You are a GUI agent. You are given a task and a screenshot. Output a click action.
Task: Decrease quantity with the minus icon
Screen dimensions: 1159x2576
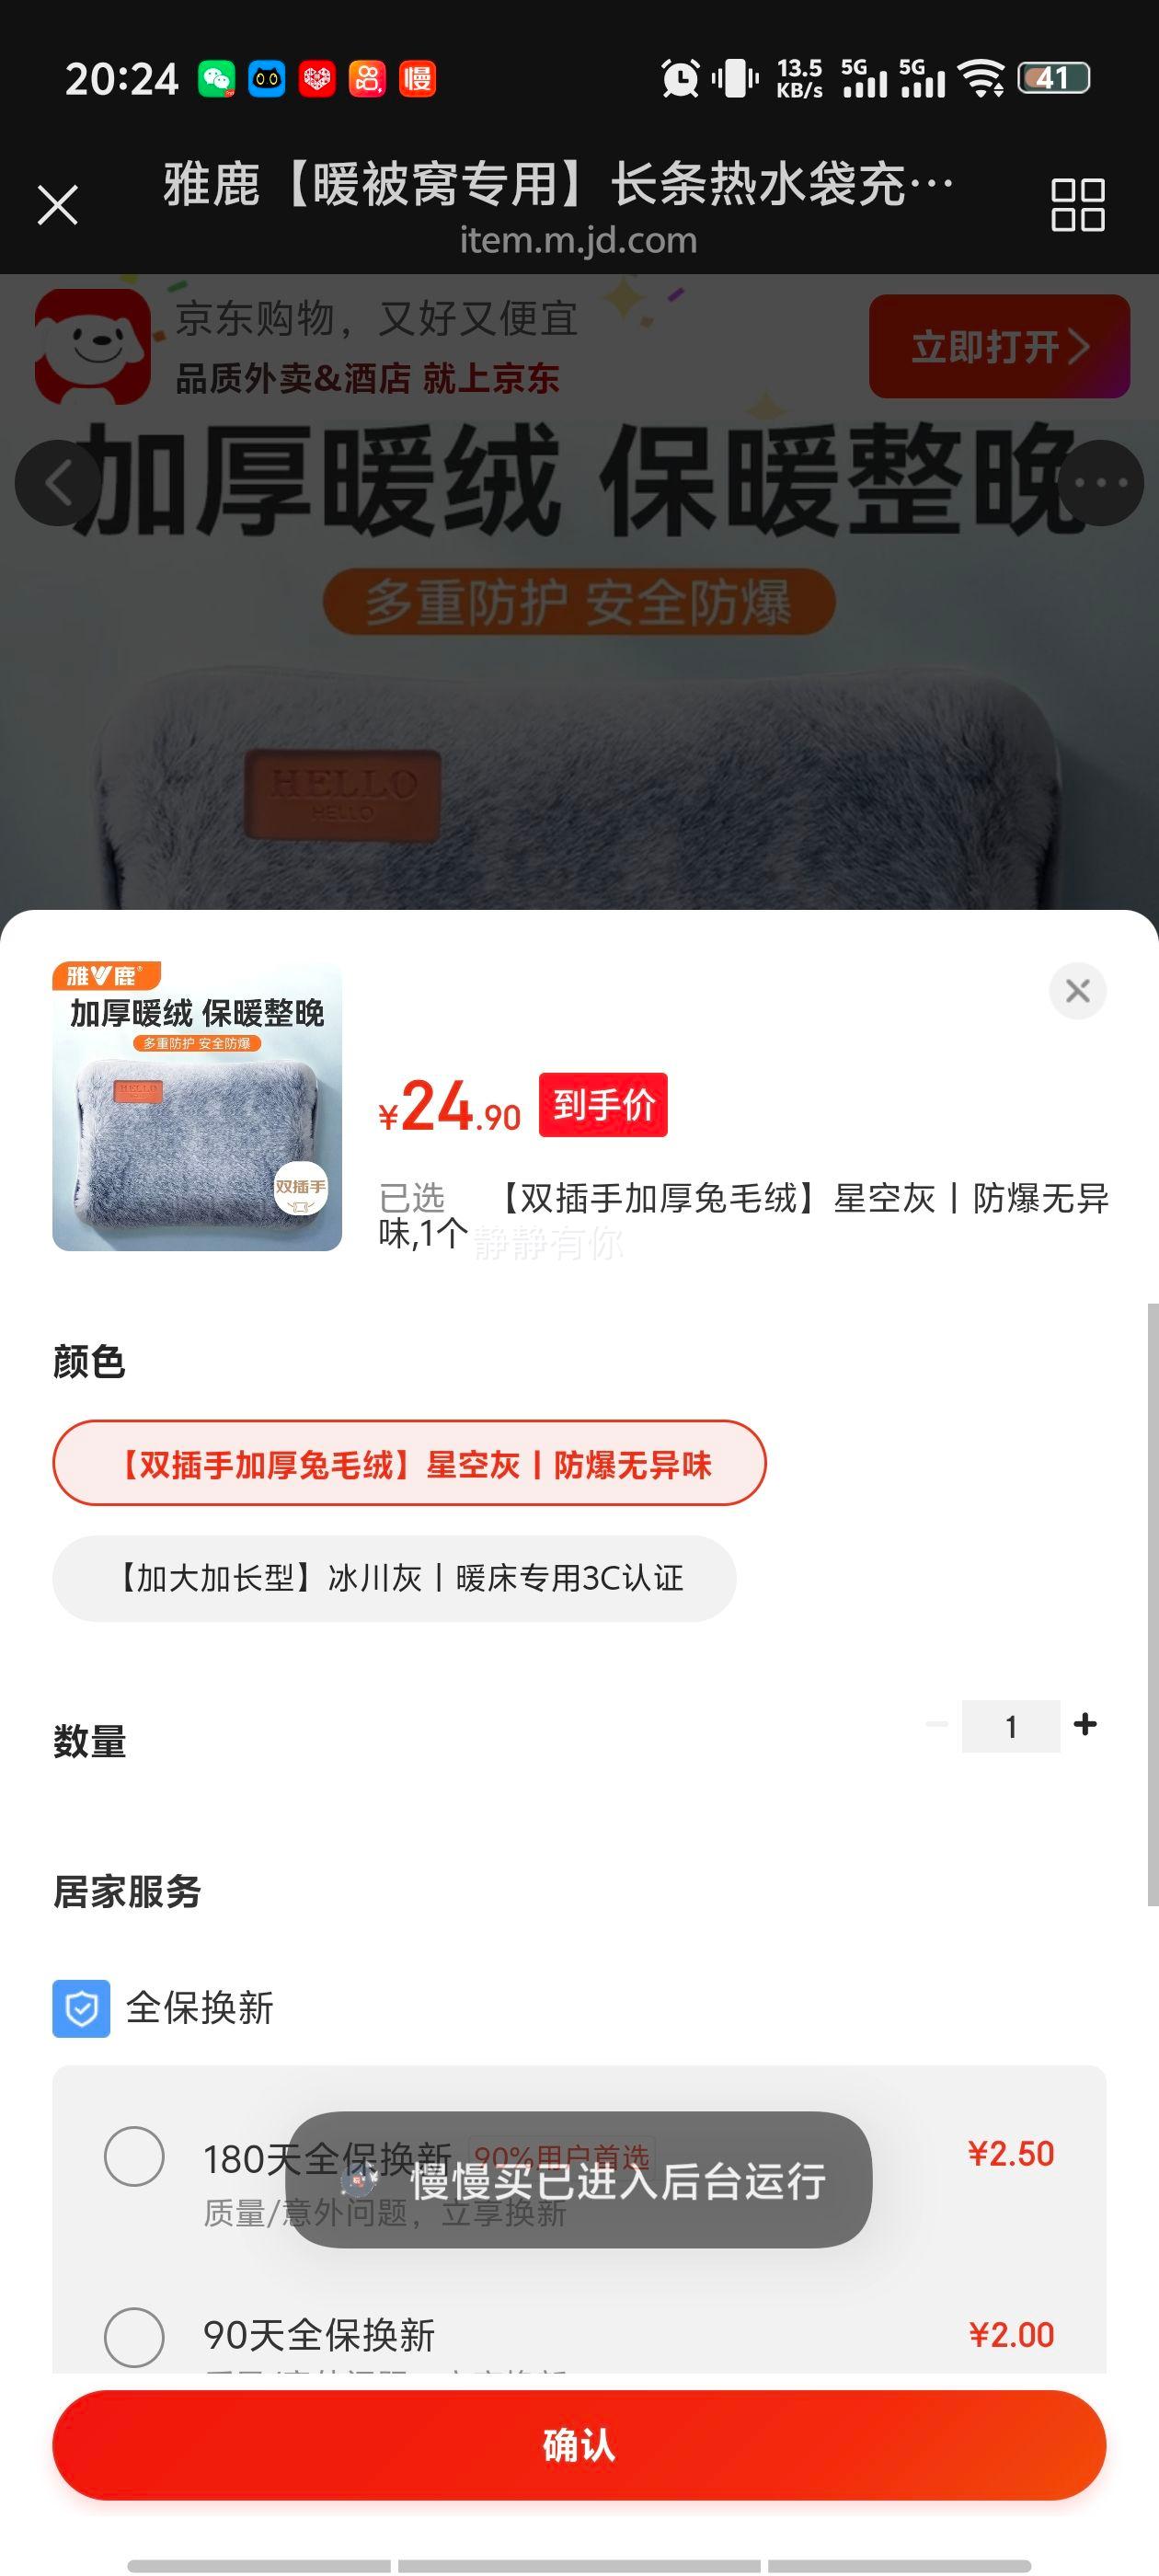(x=937, y=1725)
